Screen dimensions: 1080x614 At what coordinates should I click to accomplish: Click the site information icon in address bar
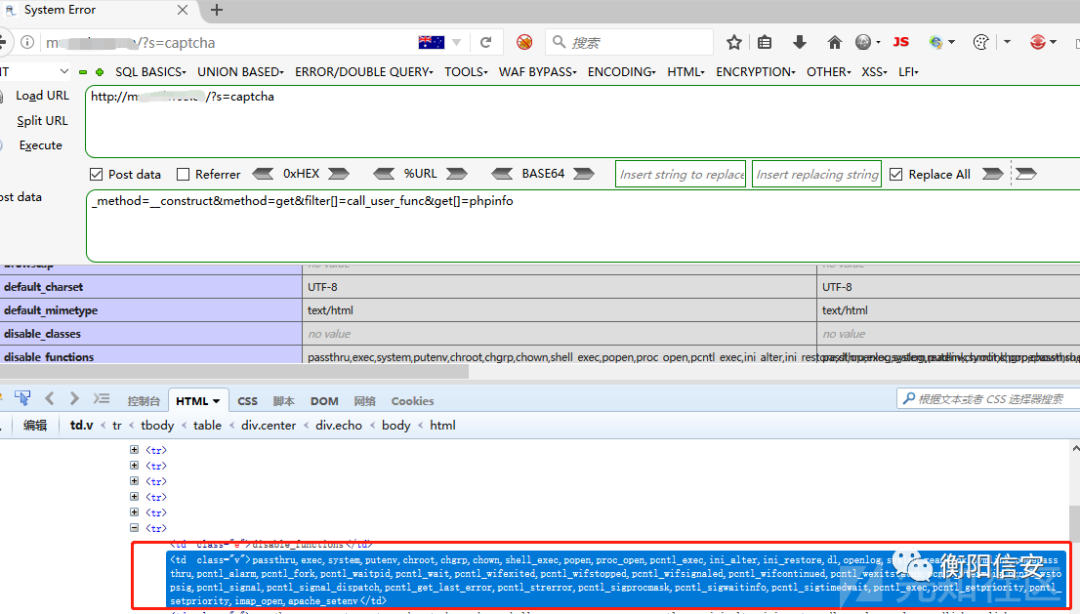click(x=27, y=42)
